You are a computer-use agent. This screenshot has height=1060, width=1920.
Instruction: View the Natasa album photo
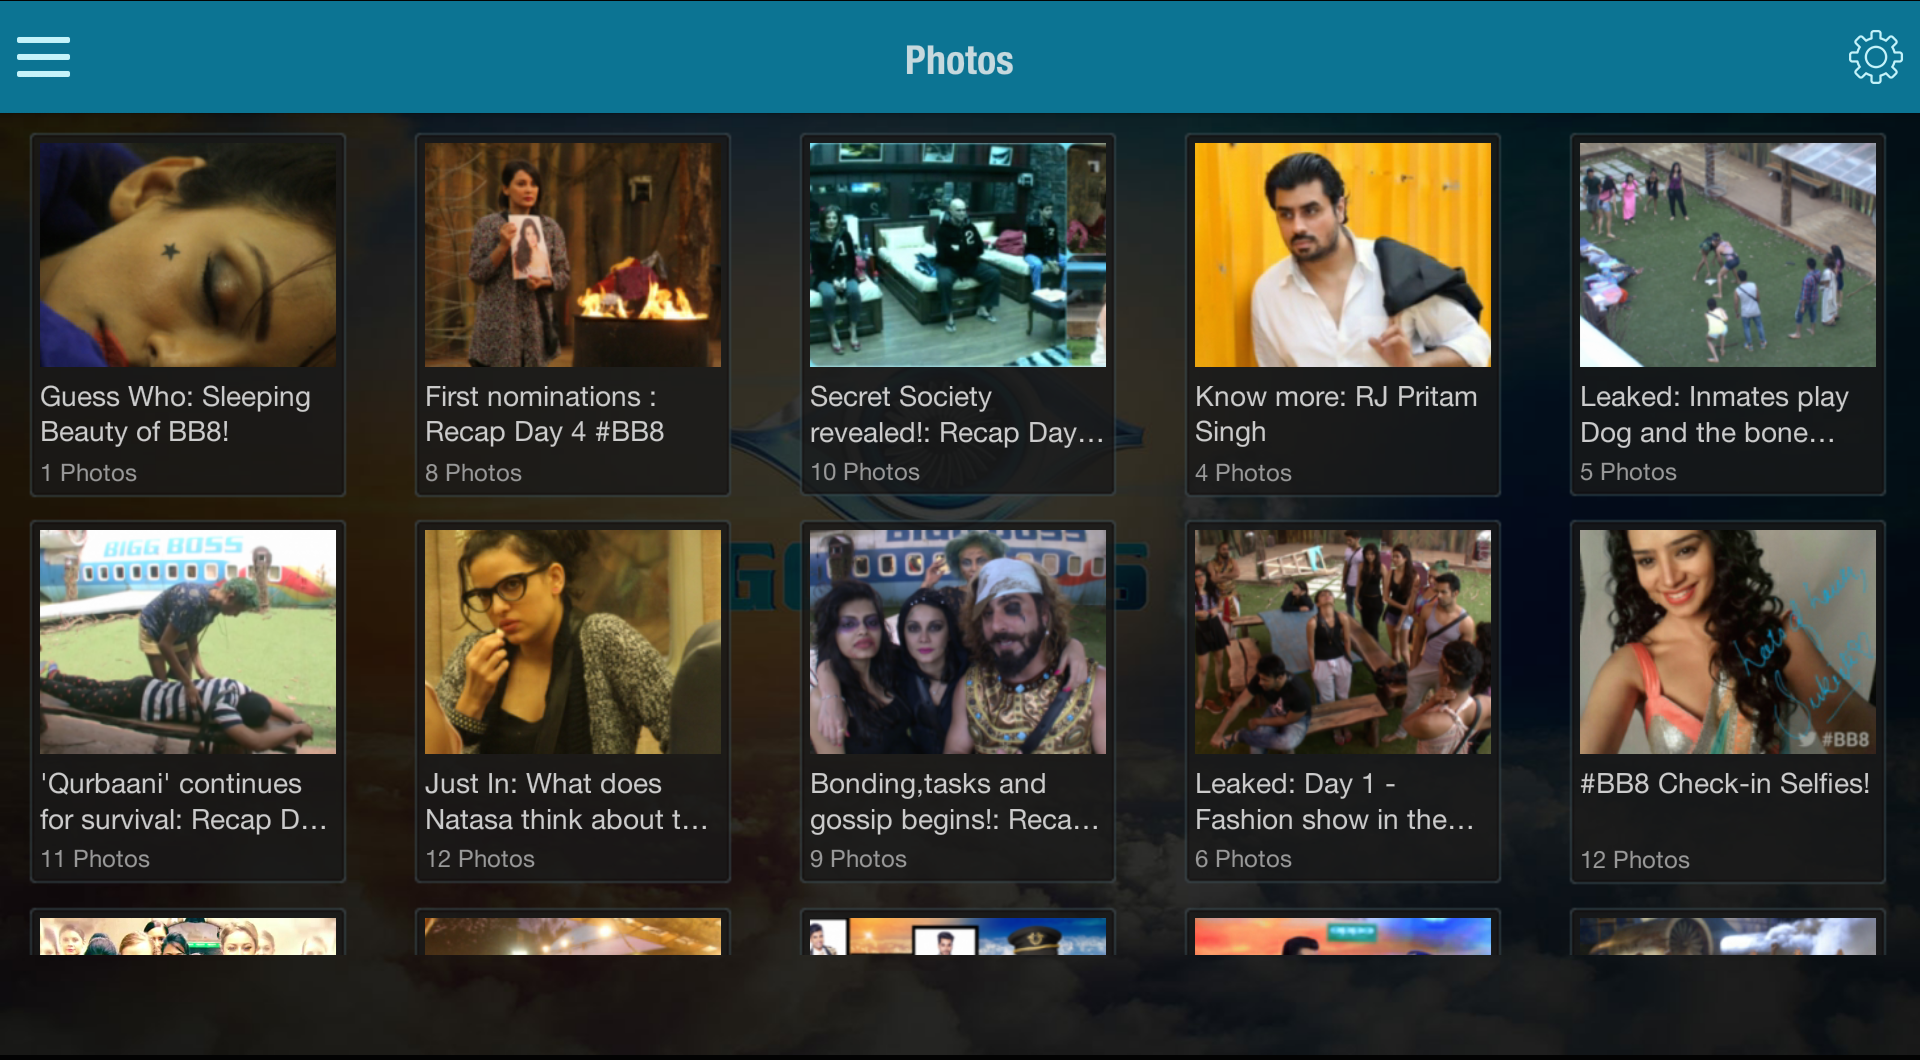573,642
